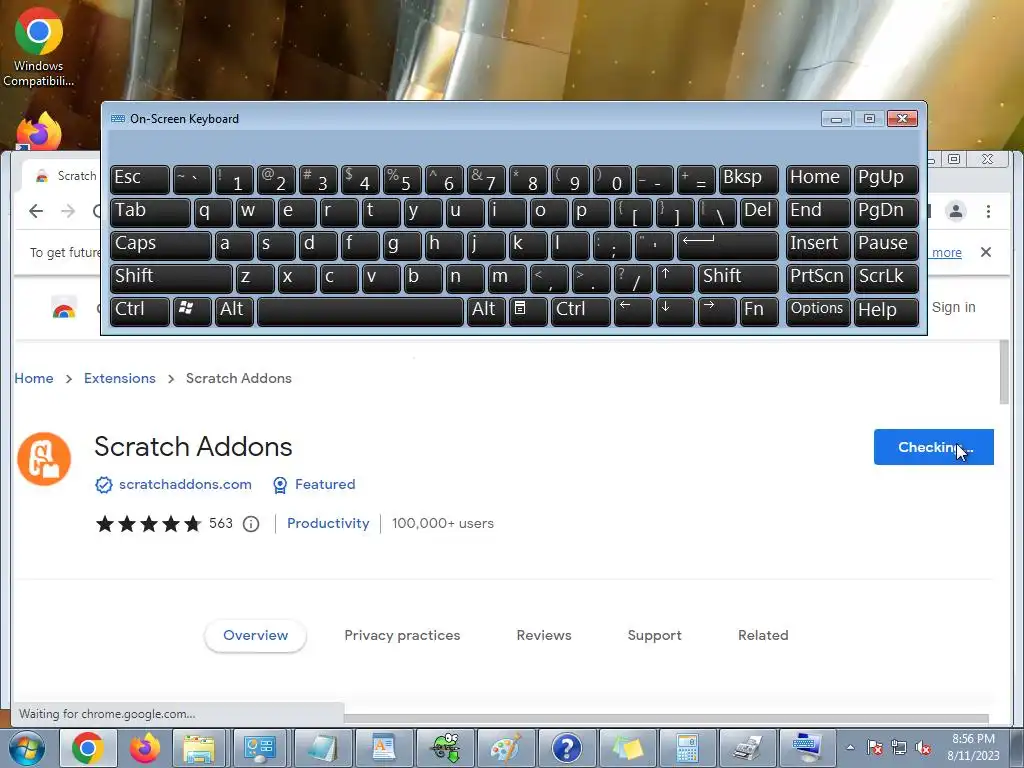Screen dimensions: 1024x768
Task: Open the notepad taskbar icon
Action: click(323, 748)
